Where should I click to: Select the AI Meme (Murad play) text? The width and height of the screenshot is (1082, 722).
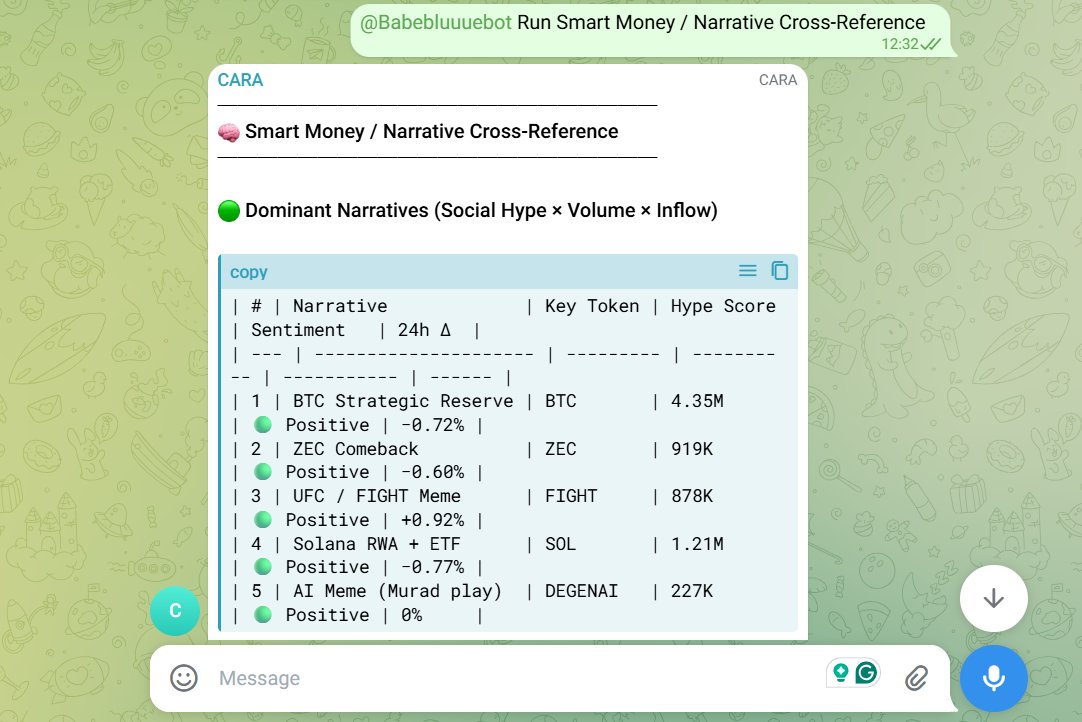click(x=397, y=592)
